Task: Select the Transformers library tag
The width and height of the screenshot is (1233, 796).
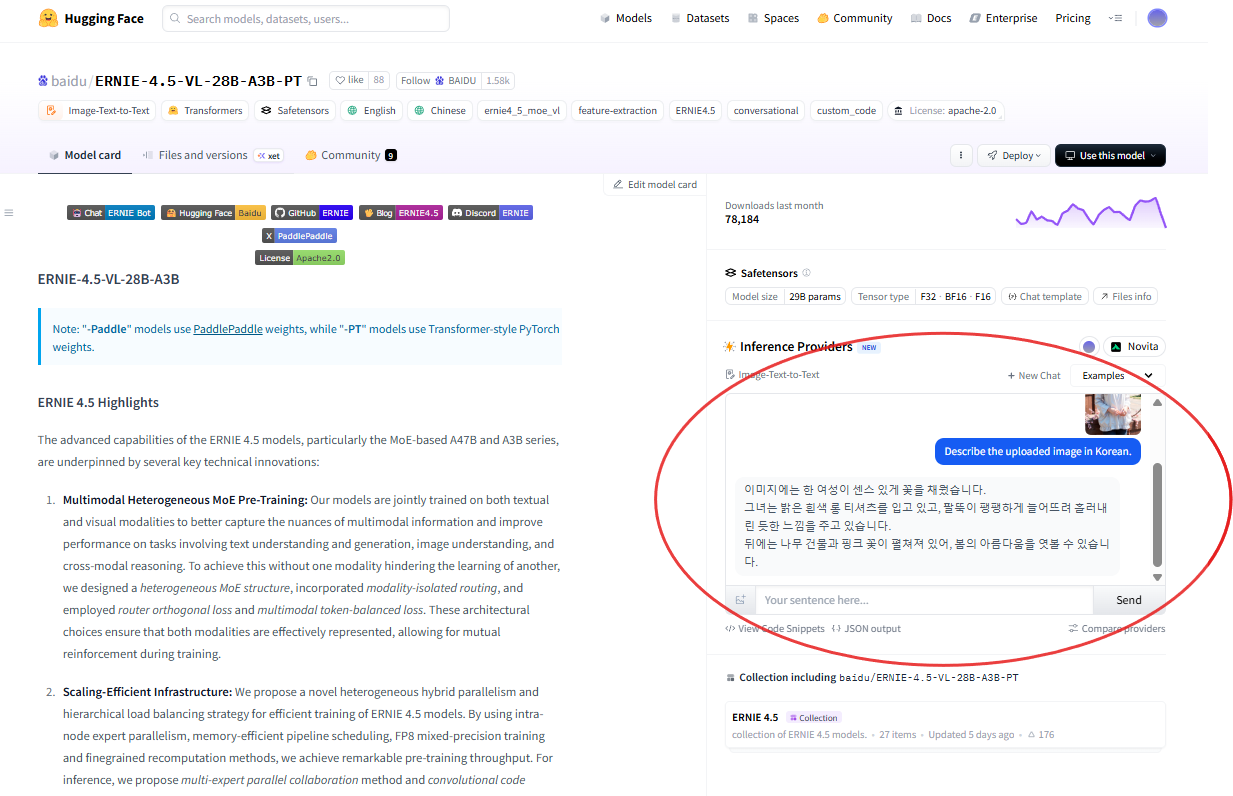Action: pos(205,111)
